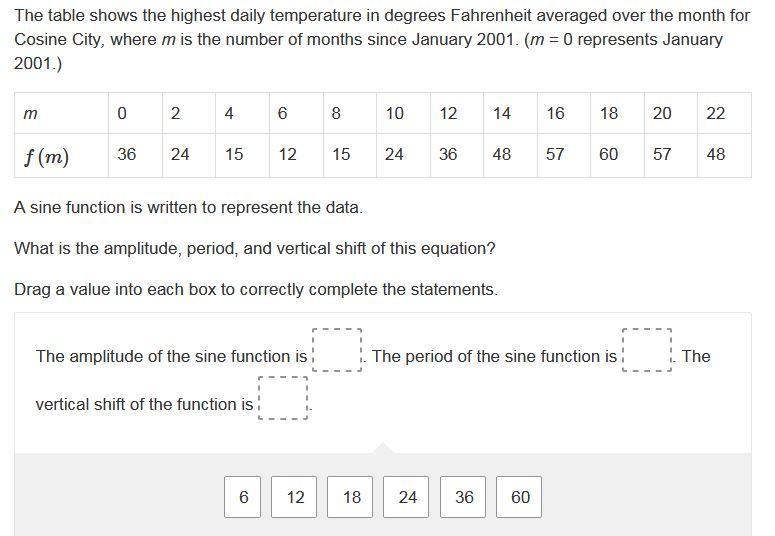
Task: Select table cell m equals 0
Action: click(x=122, y=114)
